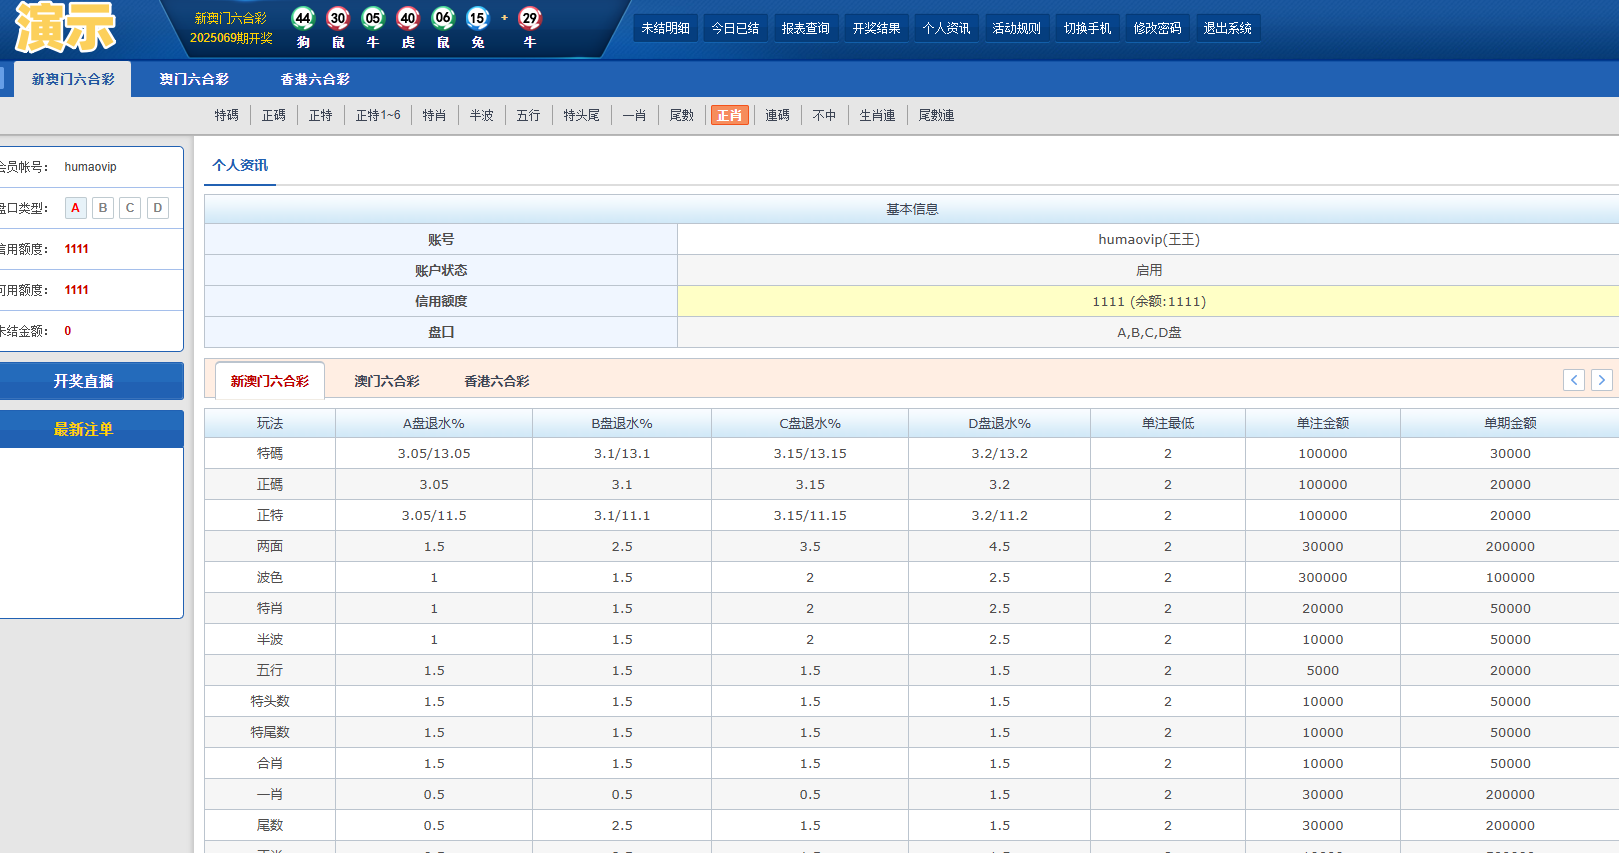Viewport: 1619px width, 853px height.
Task: Select 尾數 play type
Action: 682,115
